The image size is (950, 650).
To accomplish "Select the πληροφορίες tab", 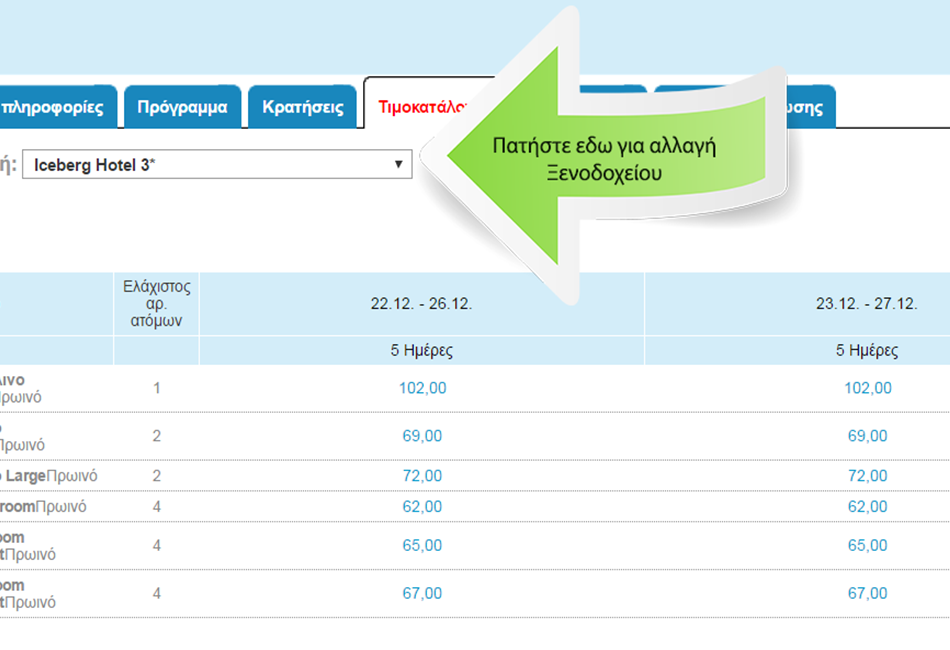I will click(55, 107).
